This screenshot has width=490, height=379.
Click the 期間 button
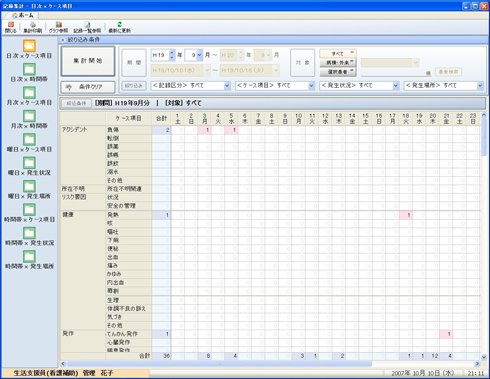coord(134,62)
